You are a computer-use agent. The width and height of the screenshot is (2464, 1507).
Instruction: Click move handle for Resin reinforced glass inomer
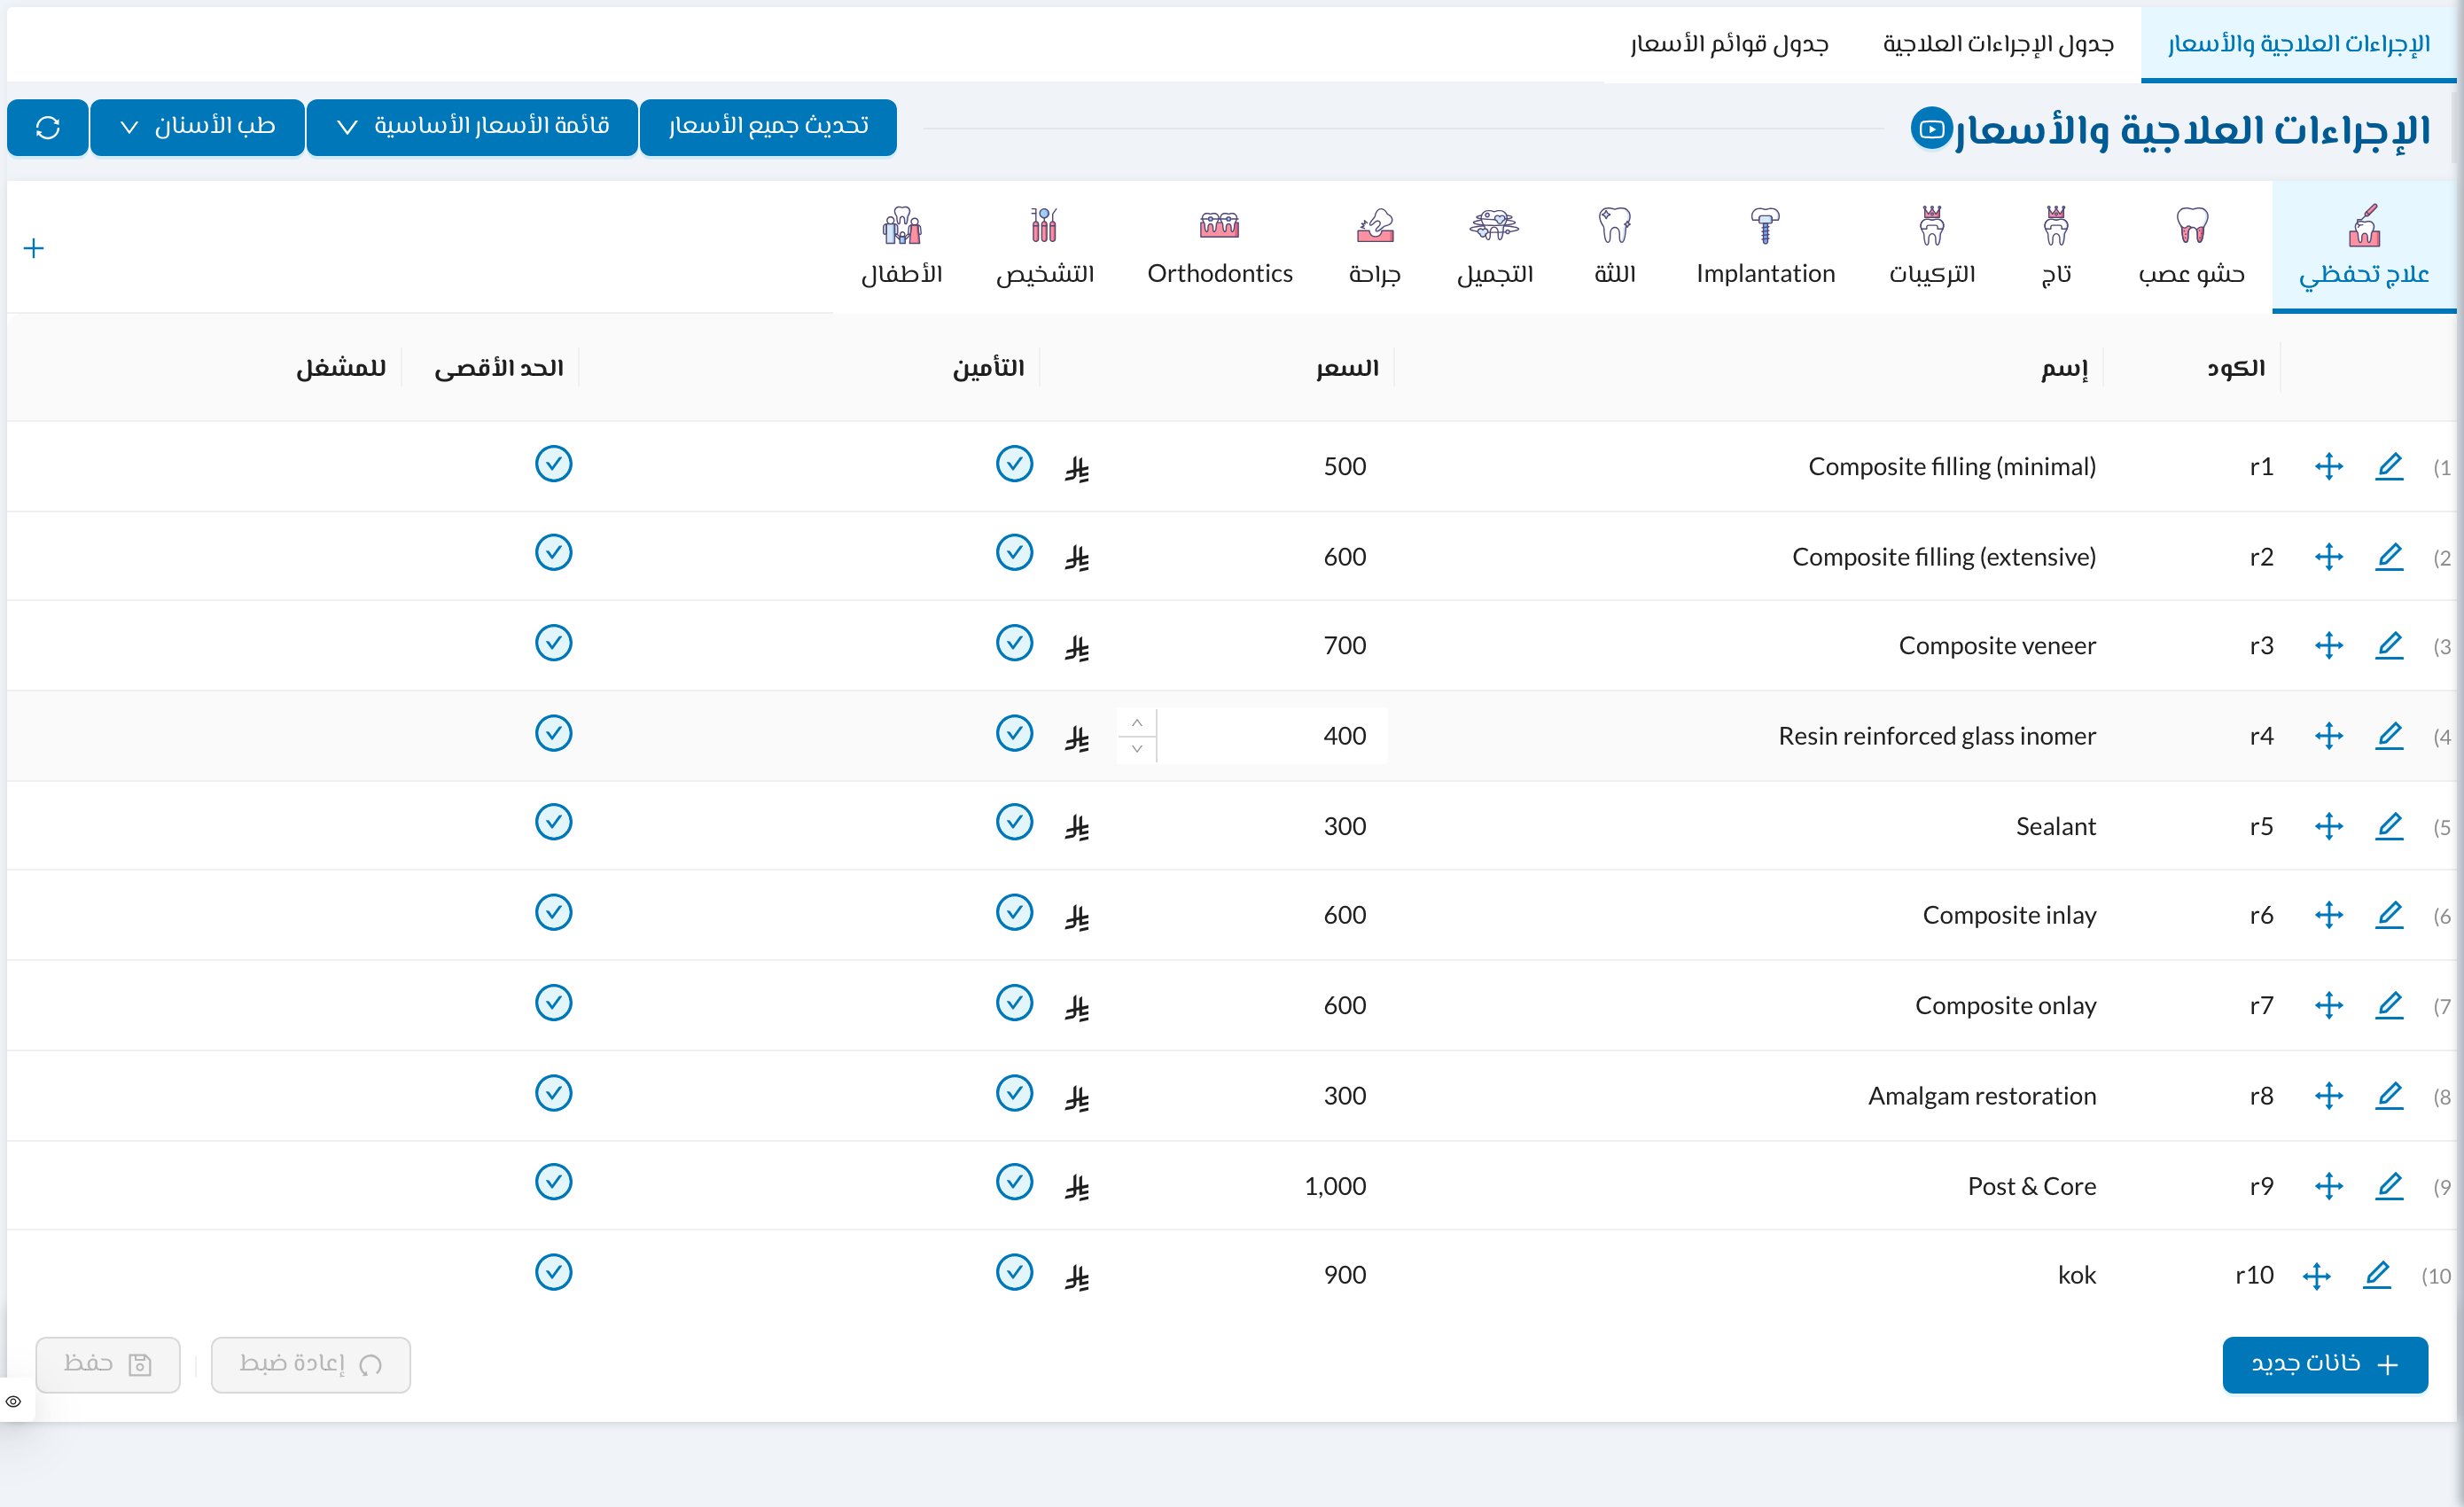[2329, 736]
